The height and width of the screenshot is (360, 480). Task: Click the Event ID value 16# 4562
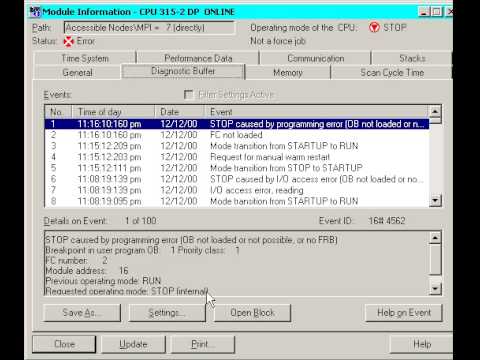point(387,221)
